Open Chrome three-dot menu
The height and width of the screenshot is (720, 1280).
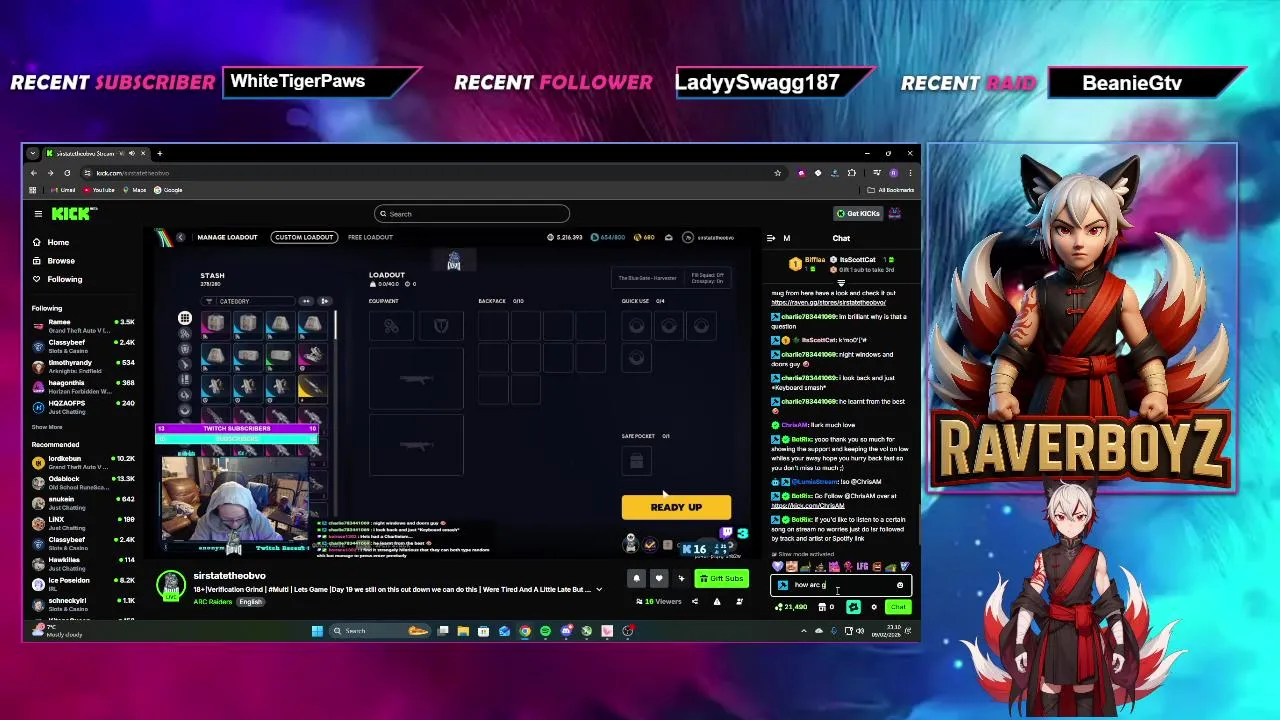coord(909,173)
